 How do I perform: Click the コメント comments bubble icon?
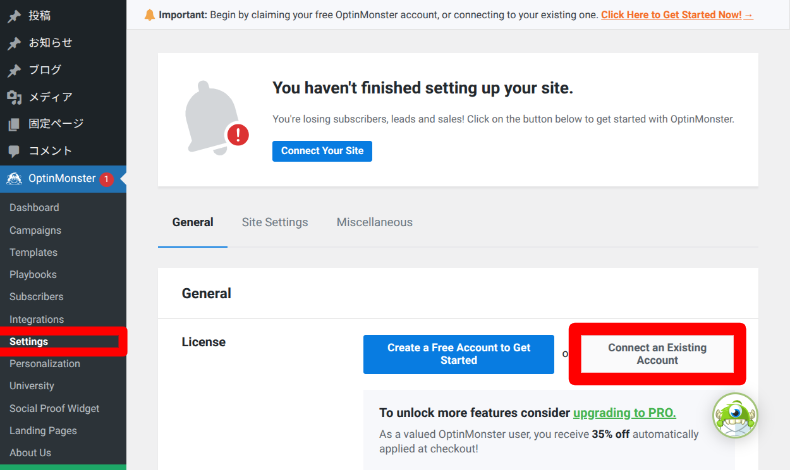tap(14, 151)
